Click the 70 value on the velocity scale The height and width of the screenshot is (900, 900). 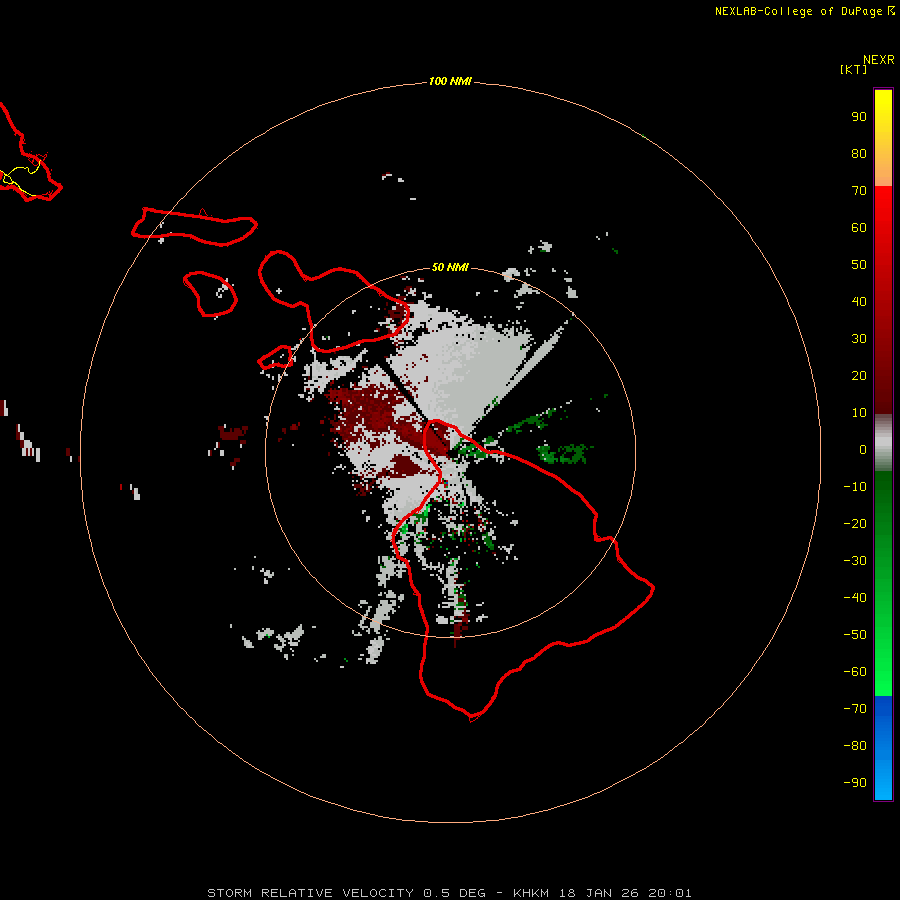pos(859,191)
